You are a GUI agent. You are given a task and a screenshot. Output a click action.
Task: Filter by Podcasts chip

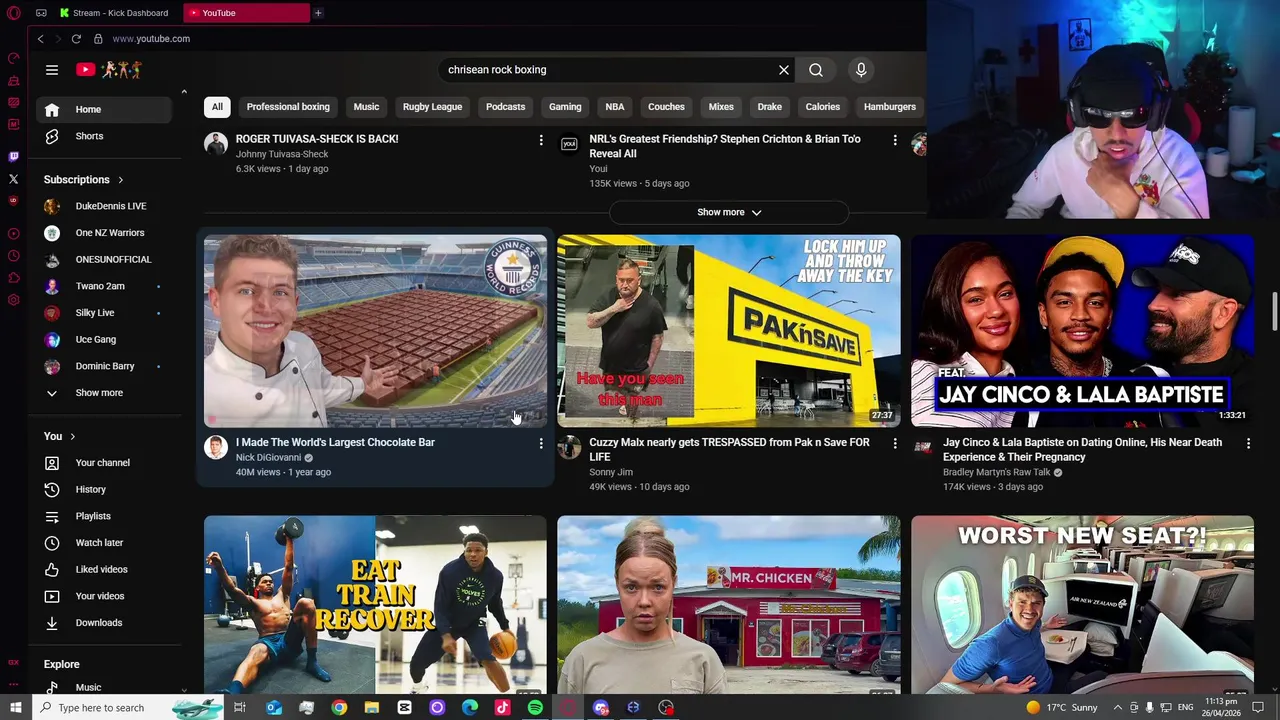tap(505, 107)
